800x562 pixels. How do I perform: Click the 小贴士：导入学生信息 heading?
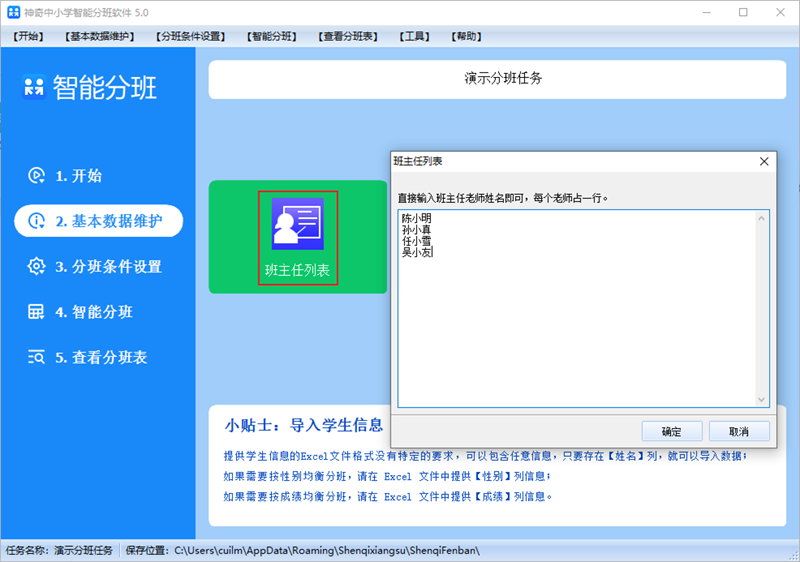pos(304,425)
